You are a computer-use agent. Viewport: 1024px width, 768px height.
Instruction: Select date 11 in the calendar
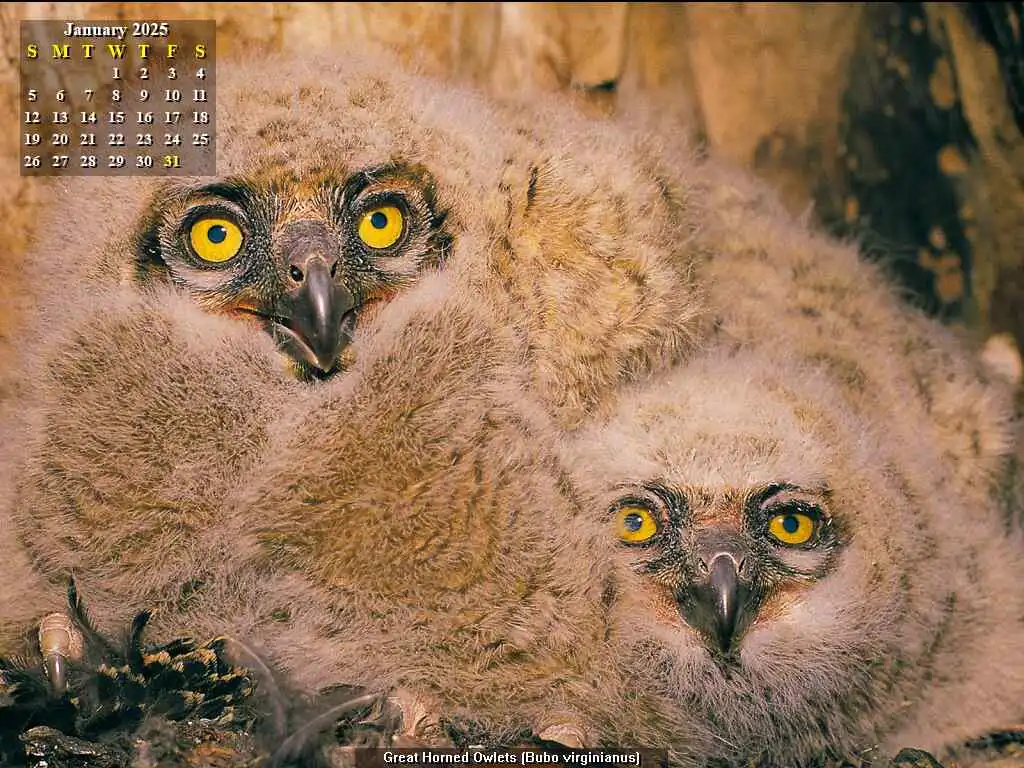click(x=200, y=95)
